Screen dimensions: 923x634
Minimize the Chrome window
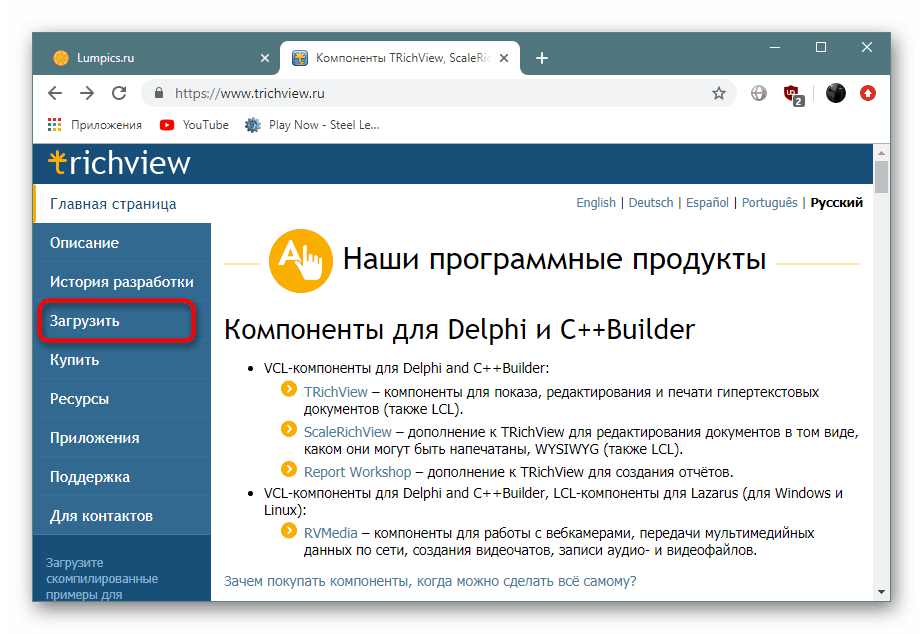[775, 47]
